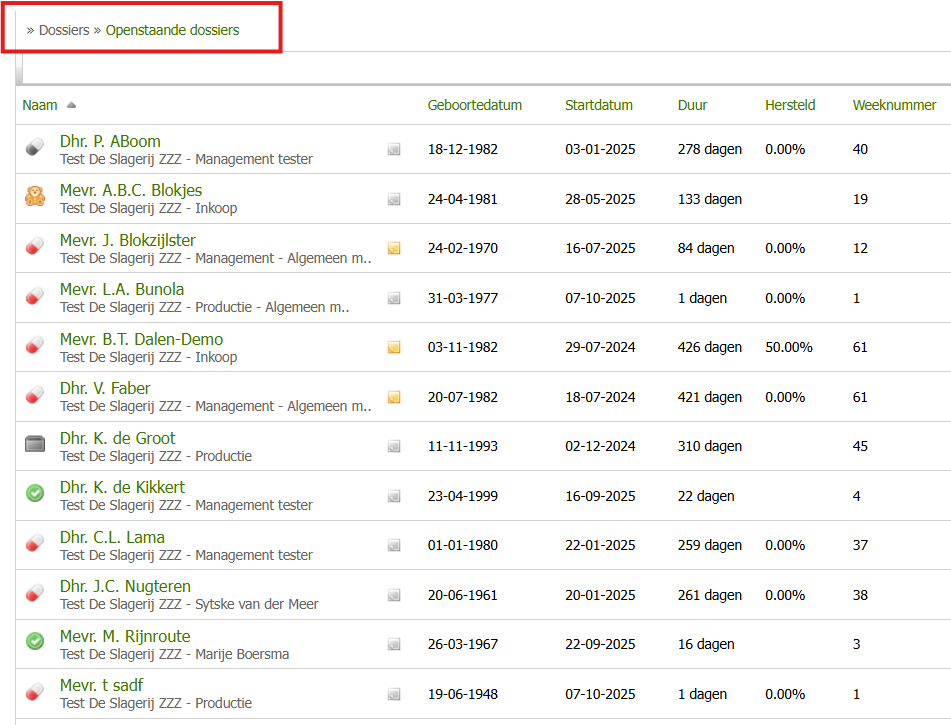Click the red pill icon beside Dhr. J.C. Nugteren
The width and height of the screenshot is (951, 725).
[x=35, y=593]
